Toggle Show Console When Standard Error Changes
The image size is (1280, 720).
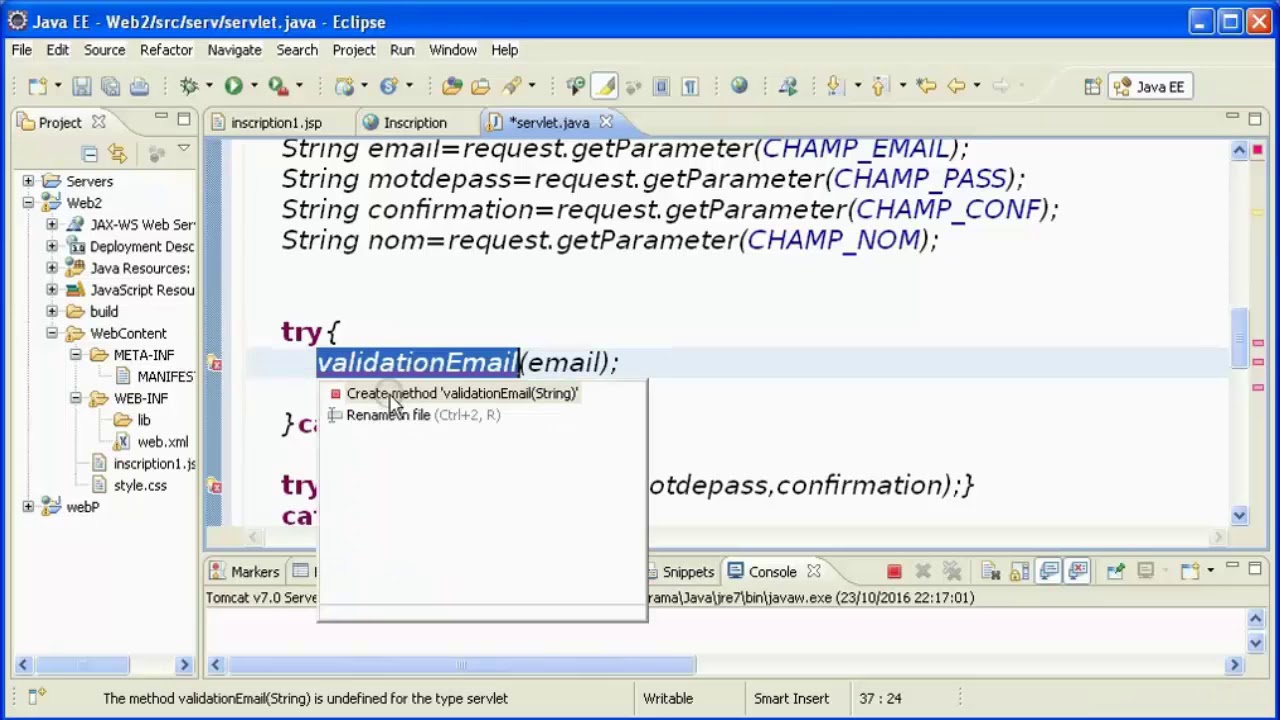click(x=1077, y=572)
